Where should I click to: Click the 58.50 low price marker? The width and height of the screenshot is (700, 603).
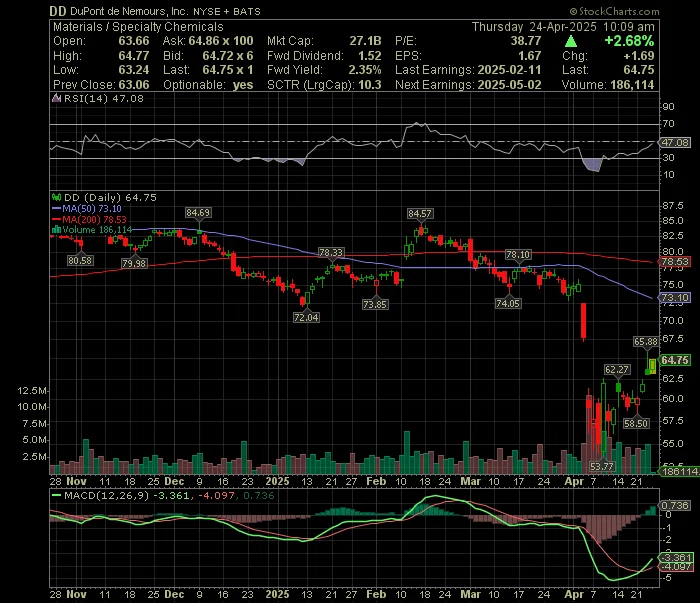pyautogui.click(x=636, y=423)
